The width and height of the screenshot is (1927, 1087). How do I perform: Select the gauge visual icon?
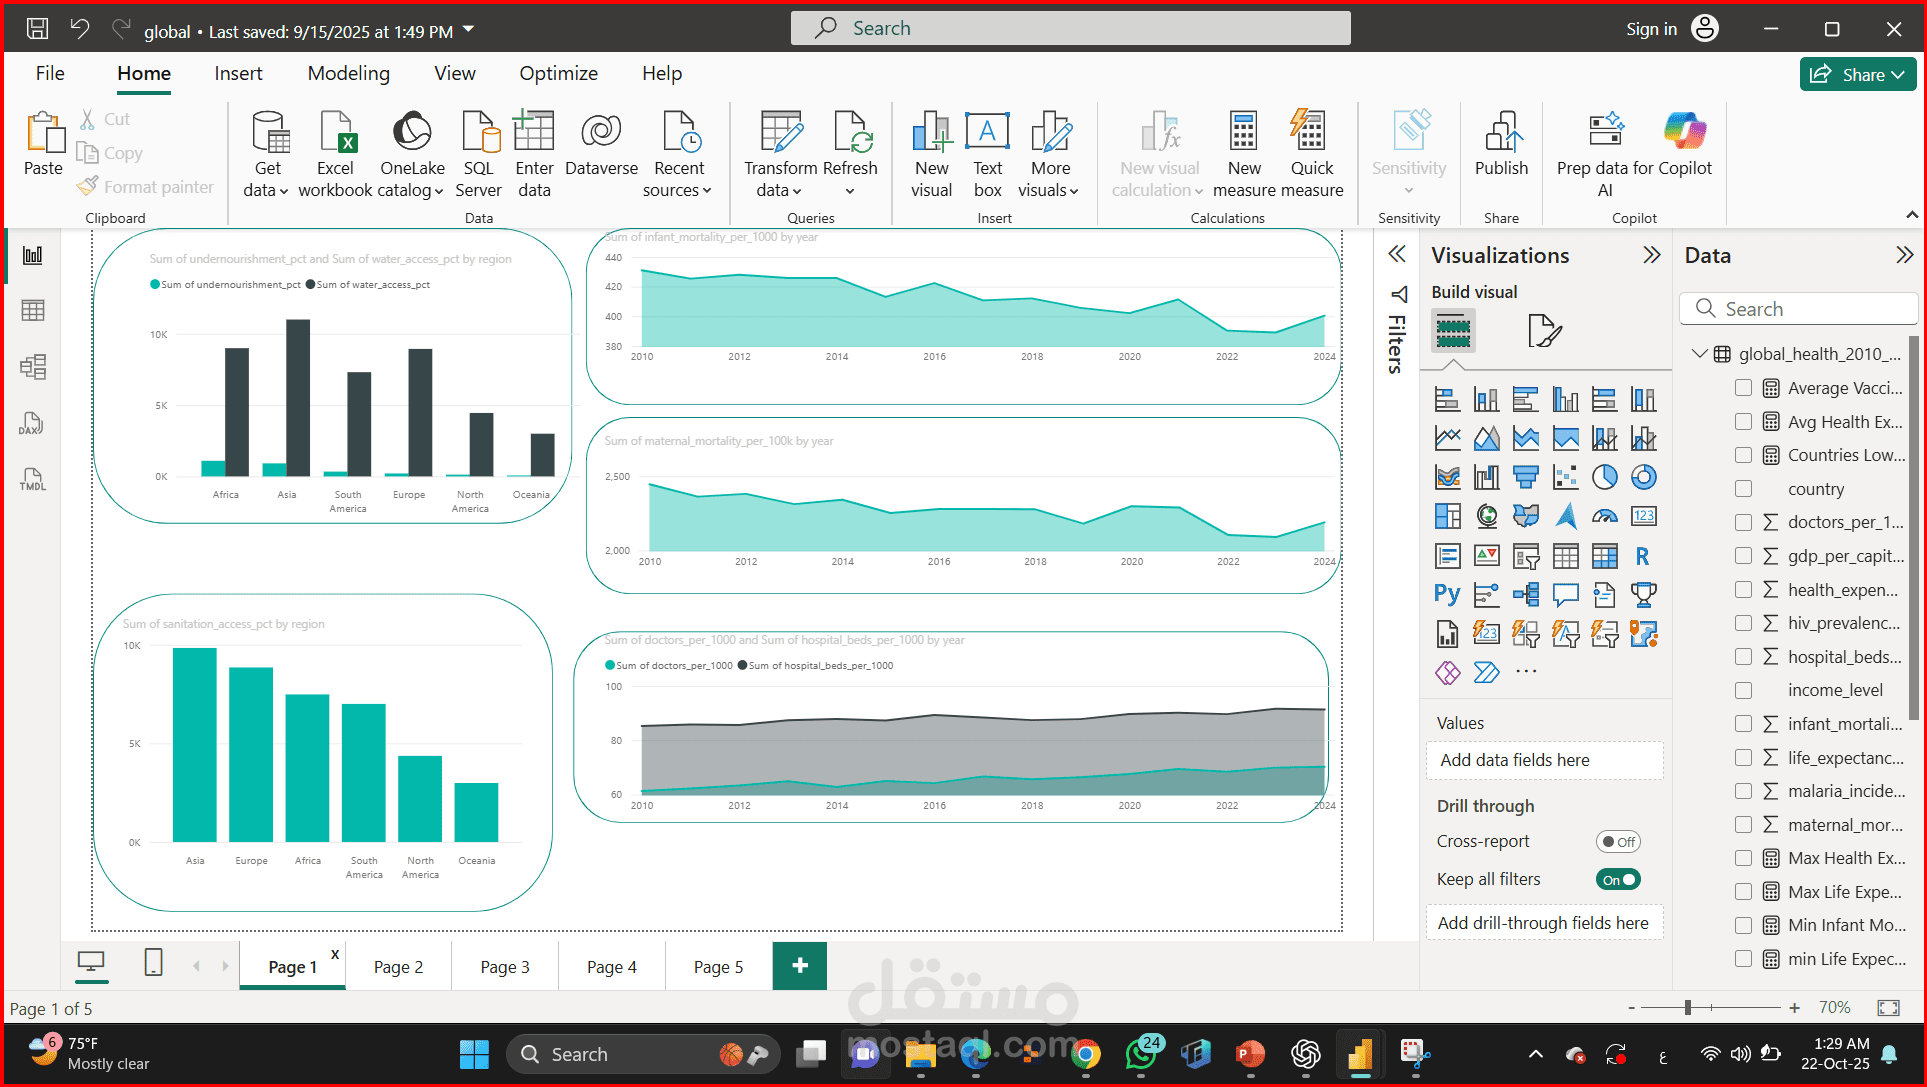coord(1605,516)
